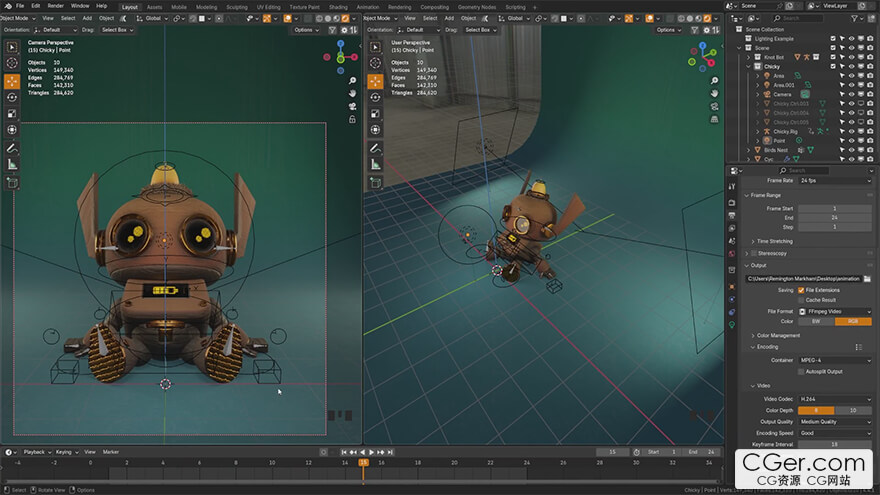Screen dimensions: 880x495
Task: Expand the Color Management panel
Action: (x=777, y=335)
